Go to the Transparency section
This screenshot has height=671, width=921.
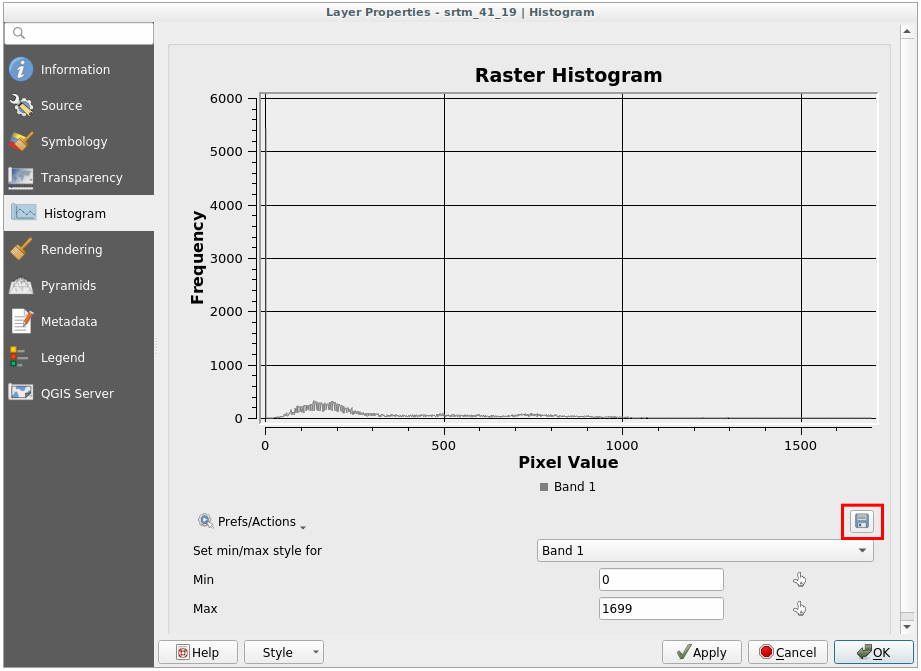coord(80,178)
